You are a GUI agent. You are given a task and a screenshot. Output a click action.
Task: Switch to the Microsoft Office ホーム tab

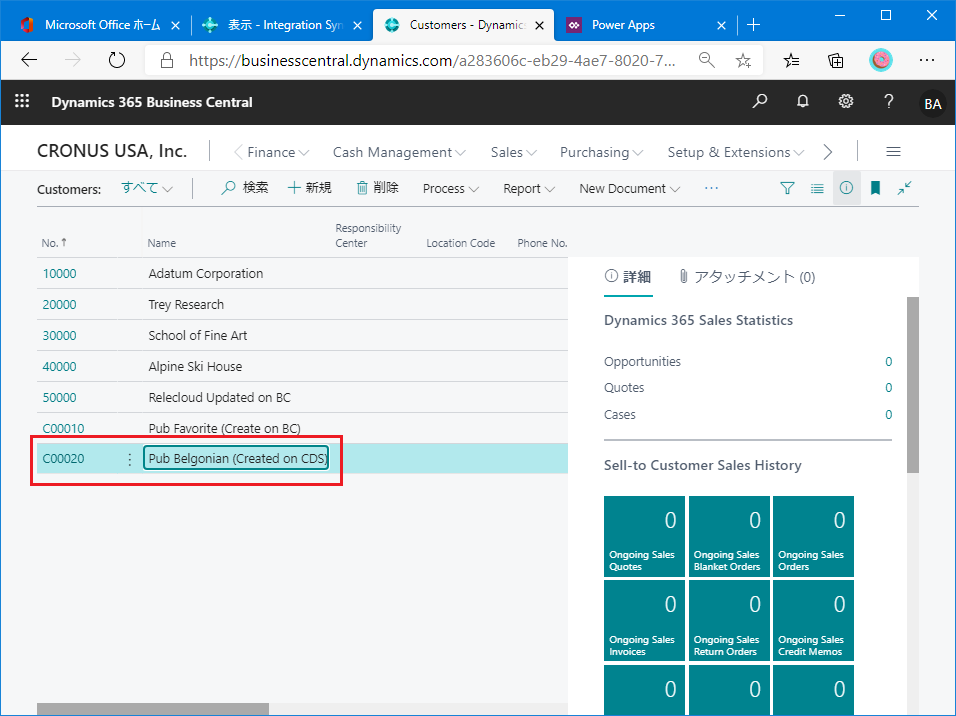(x=97, y=25)
